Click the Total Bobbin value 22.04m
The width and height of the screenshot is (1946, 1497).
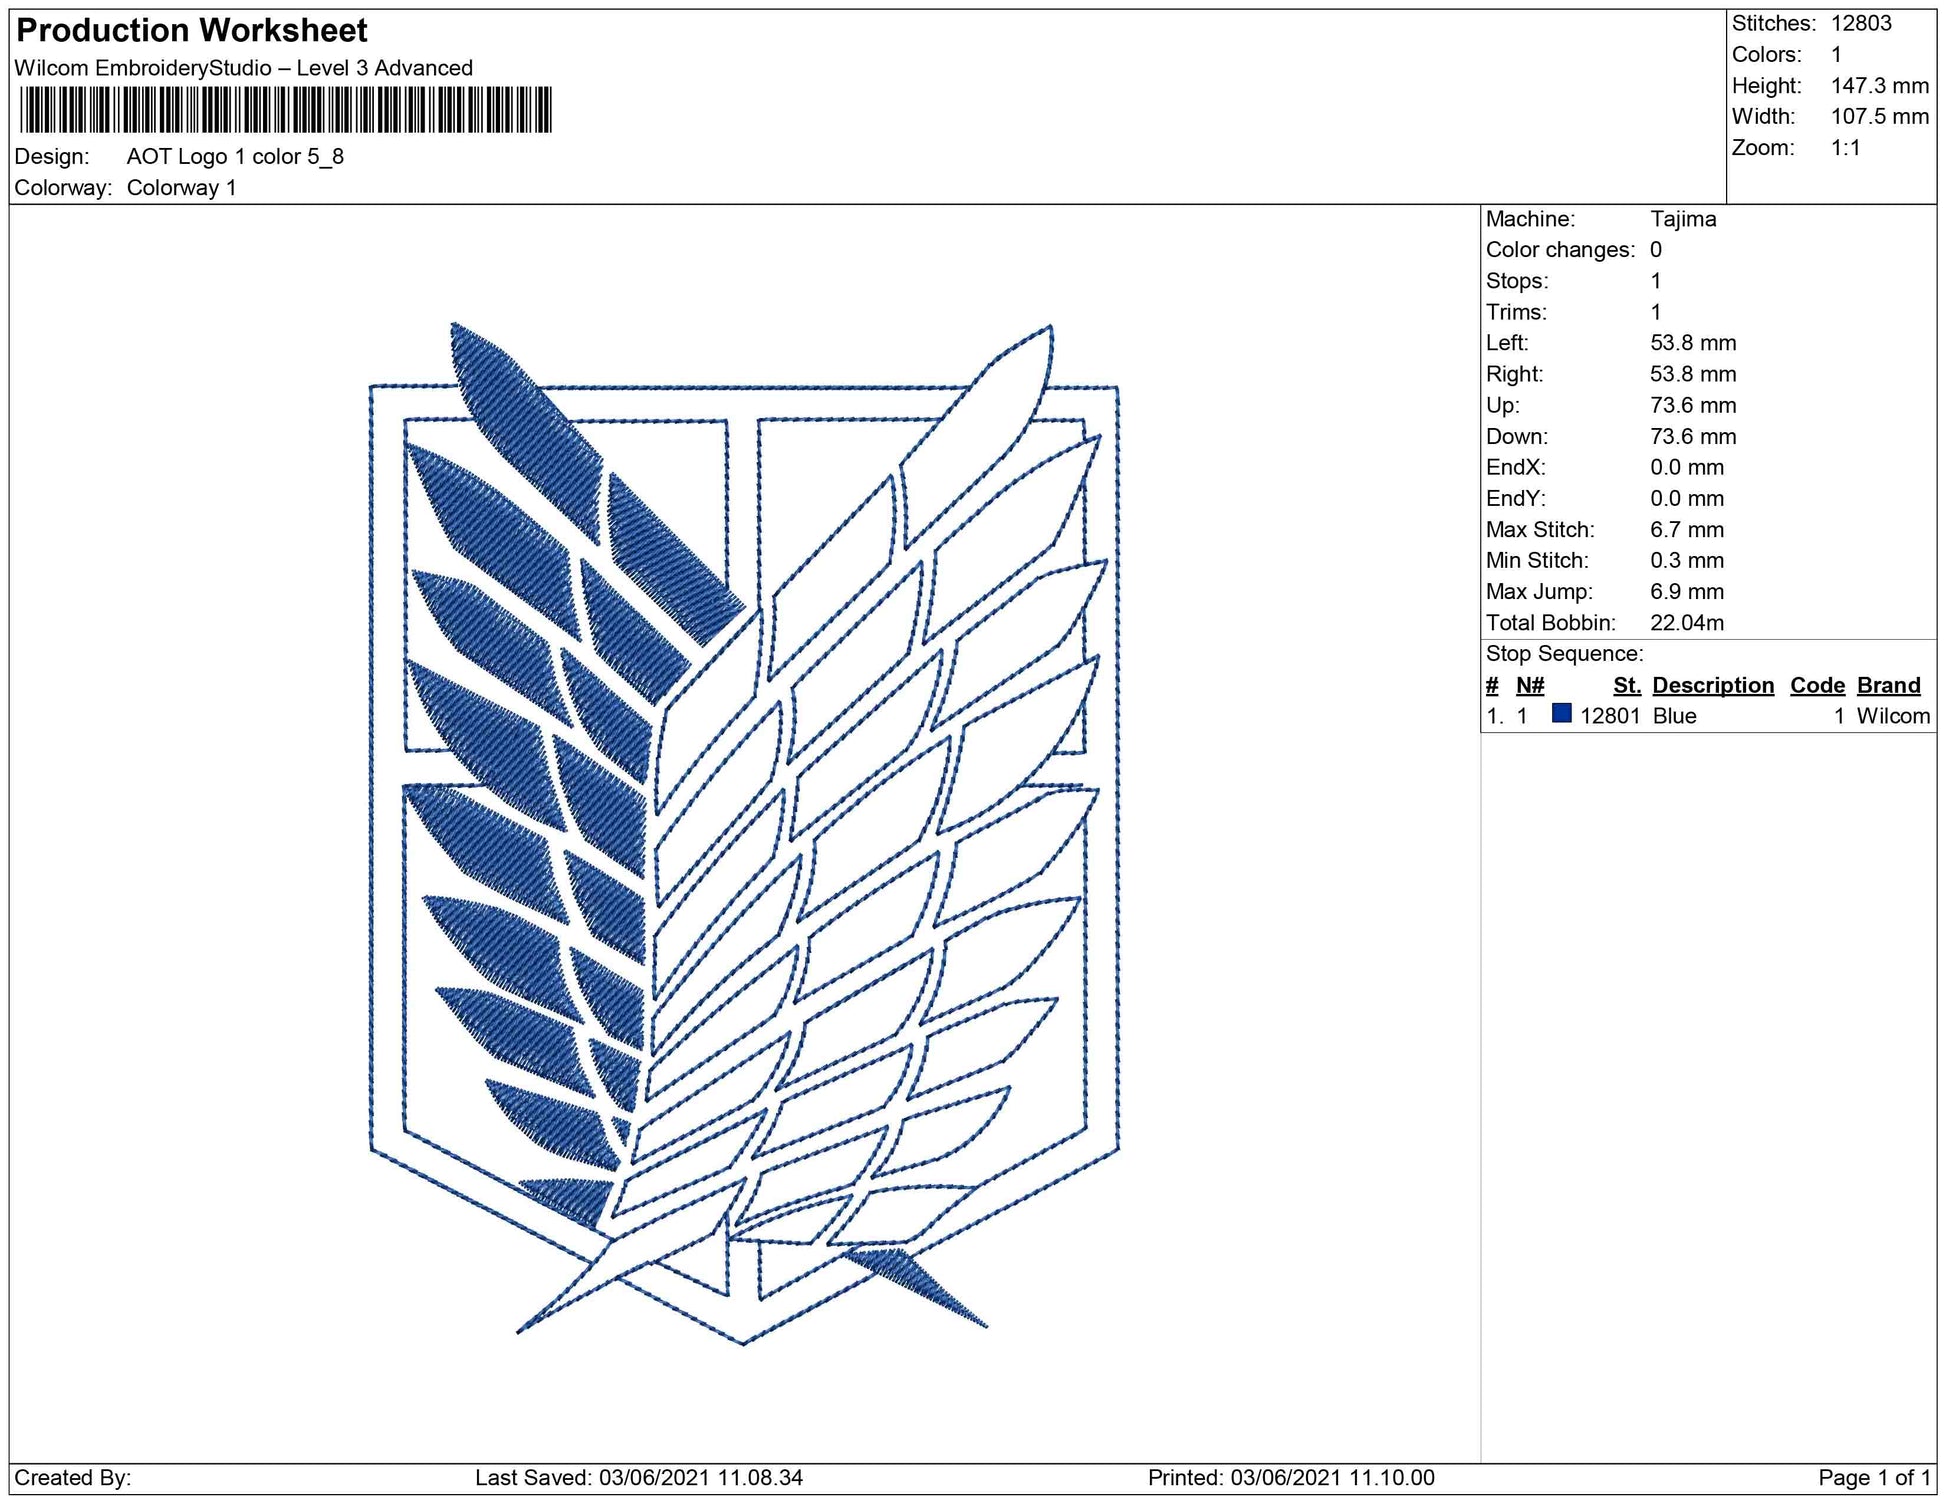[x=1686, y=623]
